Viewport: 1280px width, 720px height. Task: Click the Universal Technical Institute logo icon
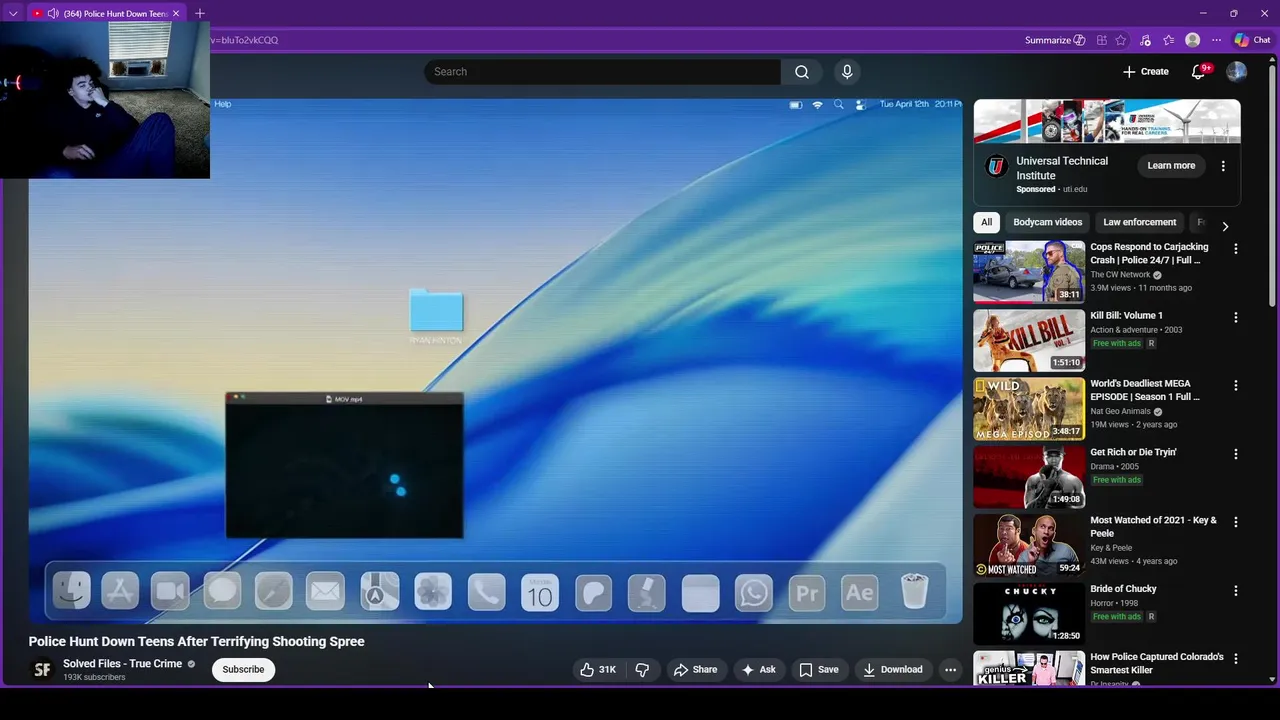(995, 167)
